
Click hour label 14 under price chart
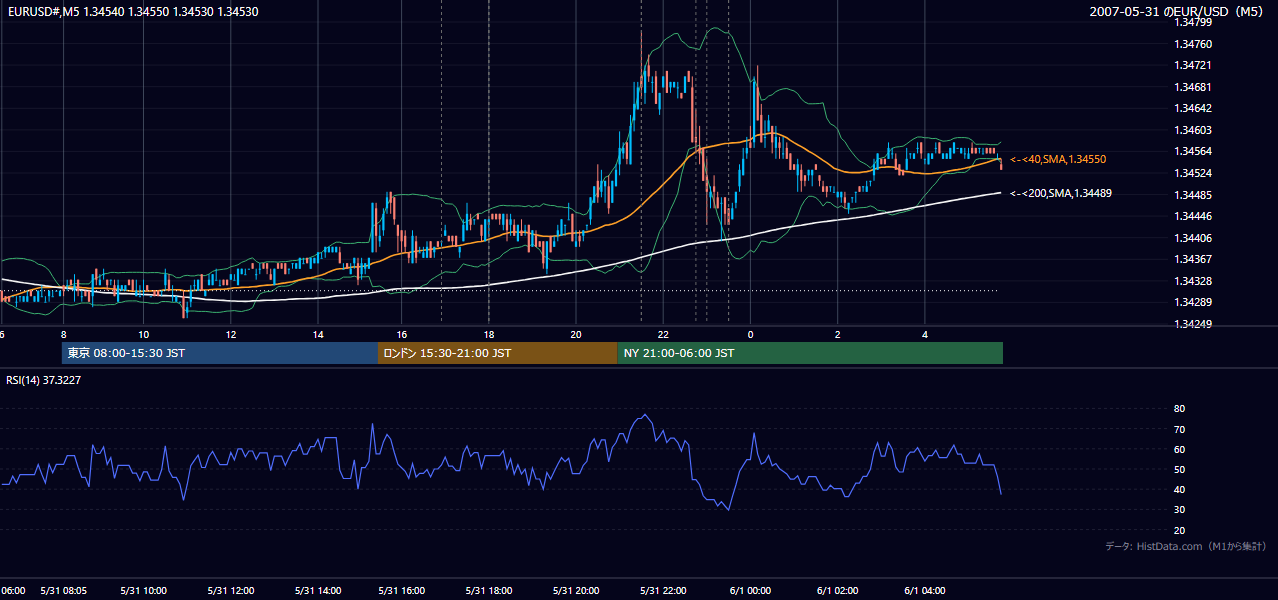click(318, 334)
